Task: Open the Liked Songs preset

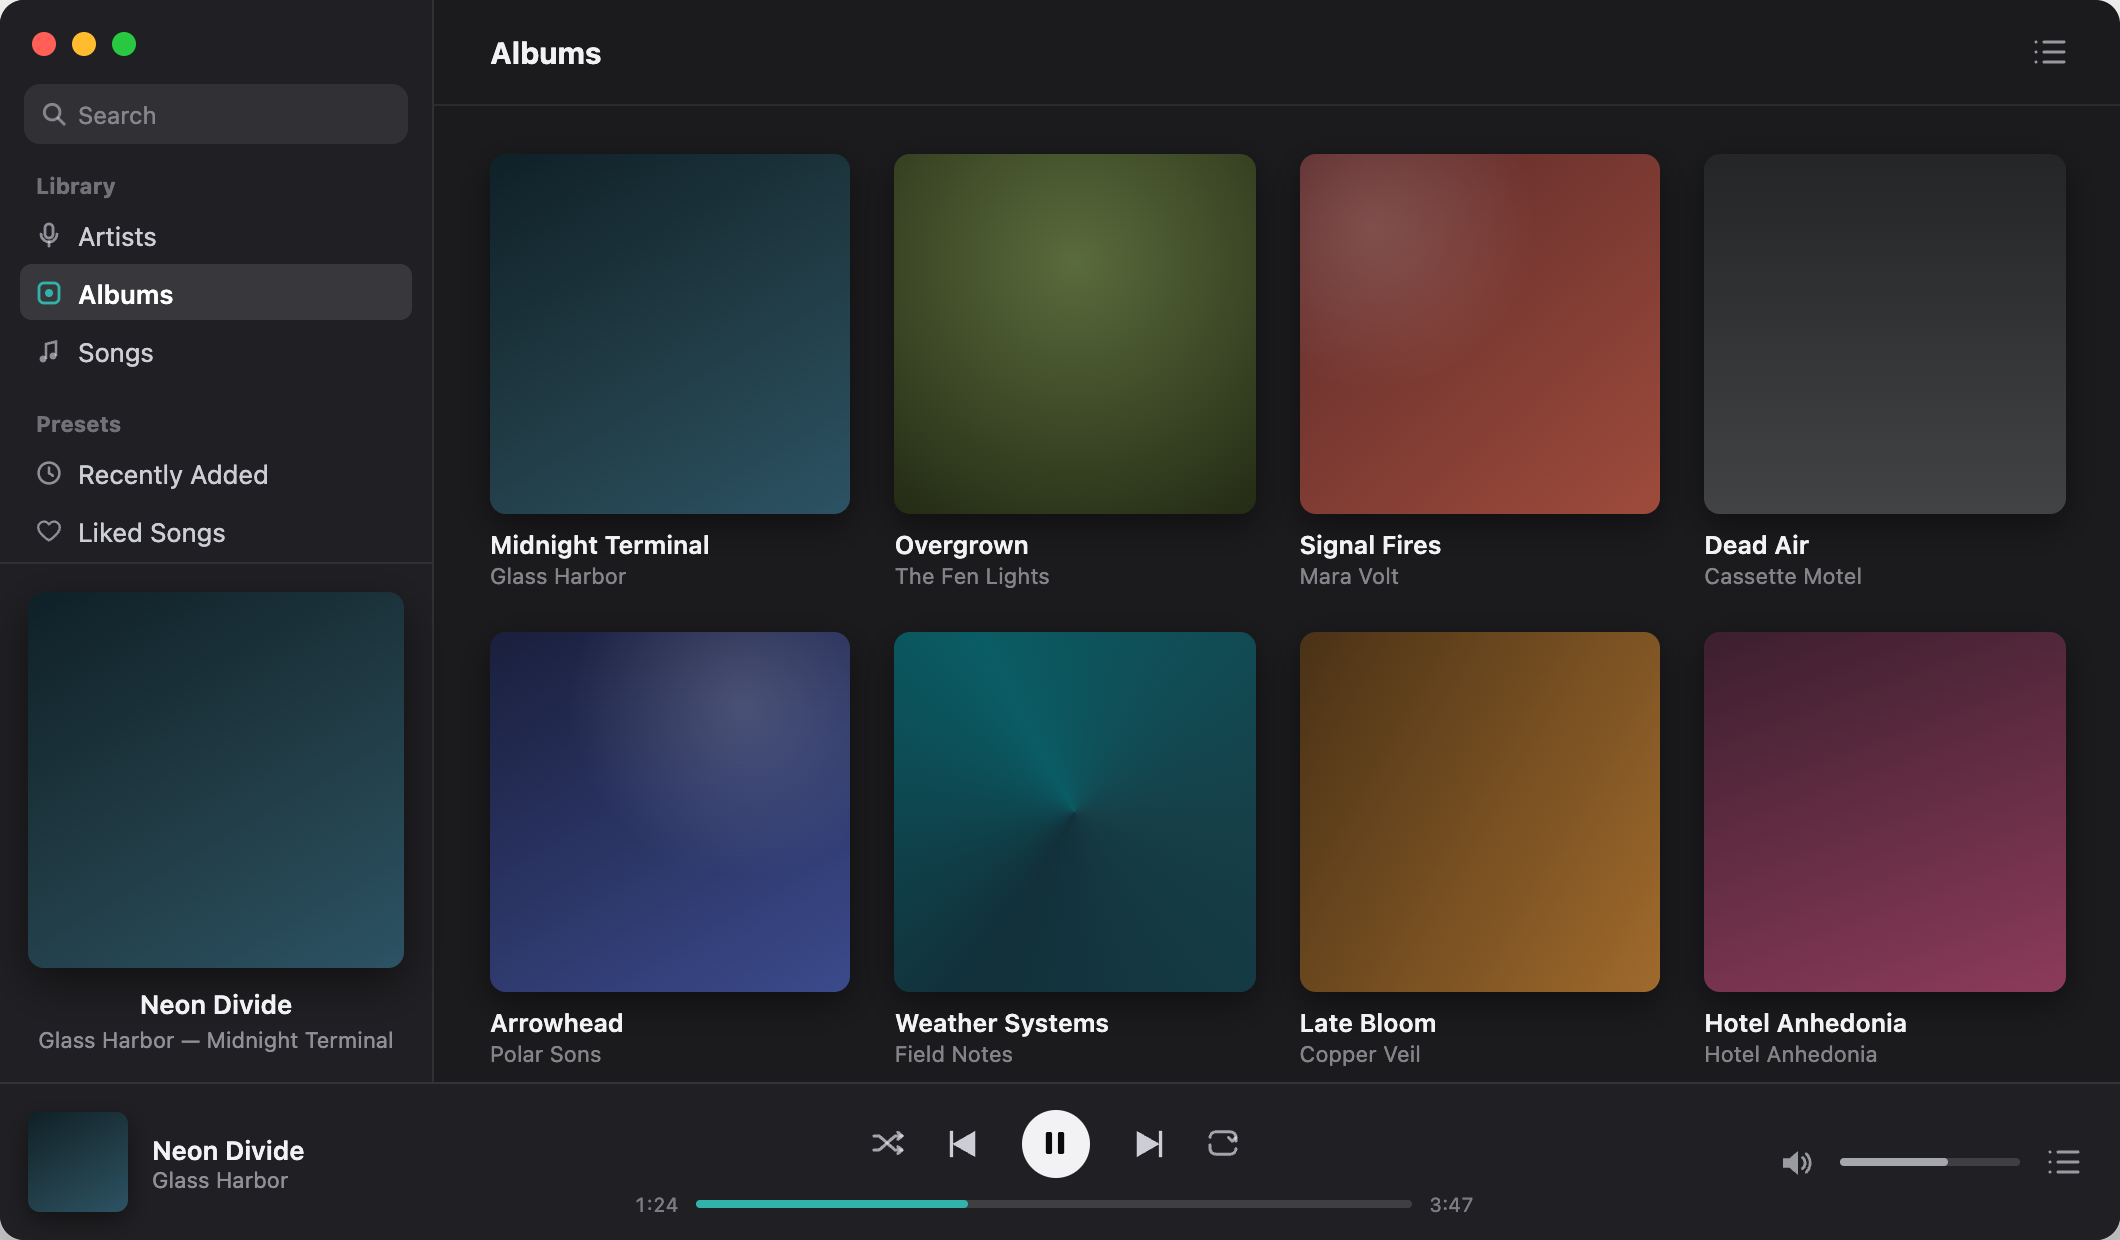Action: point(216,532)
